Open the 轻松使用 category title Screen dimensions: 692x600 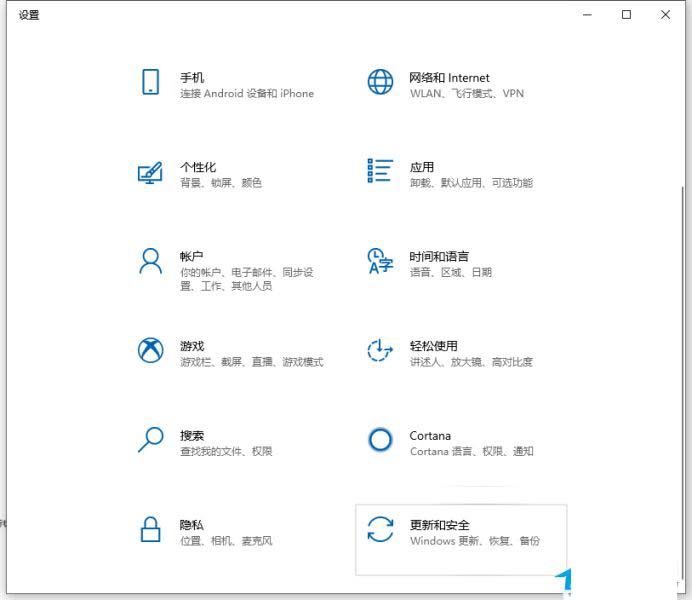click(x=433, y=346)
